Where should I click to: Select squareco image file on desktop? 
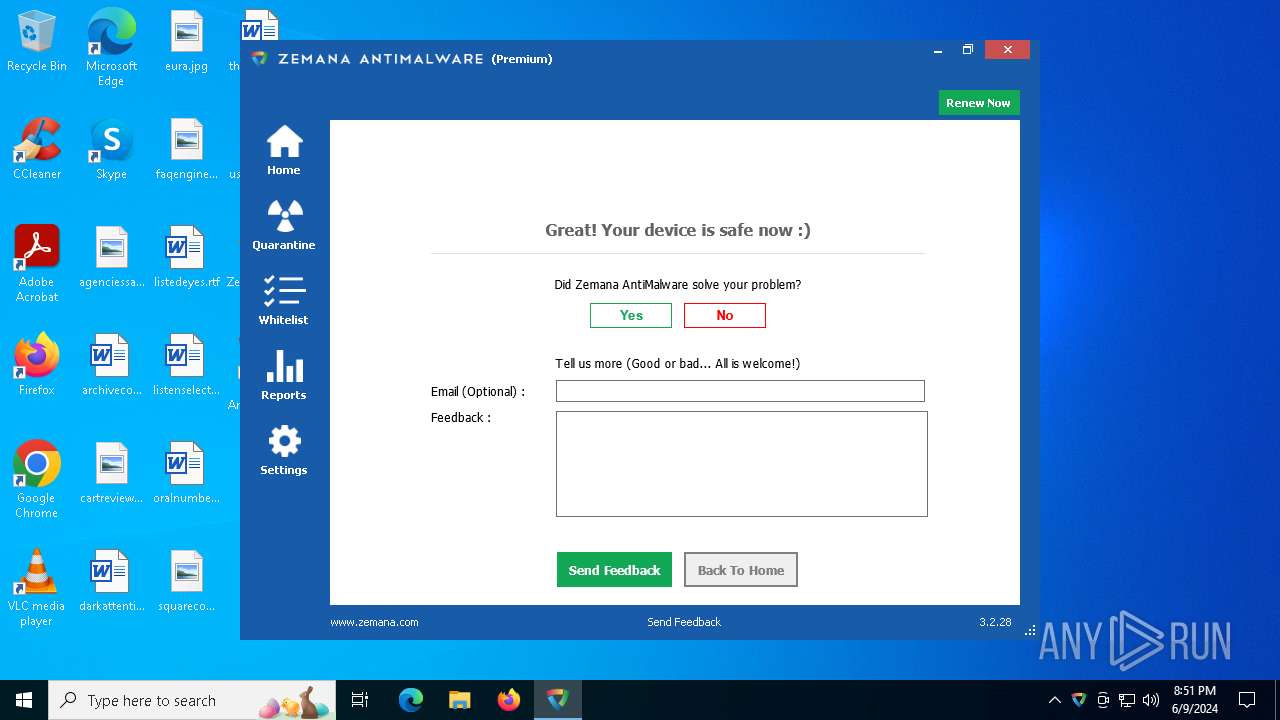(x=186, y=581)
